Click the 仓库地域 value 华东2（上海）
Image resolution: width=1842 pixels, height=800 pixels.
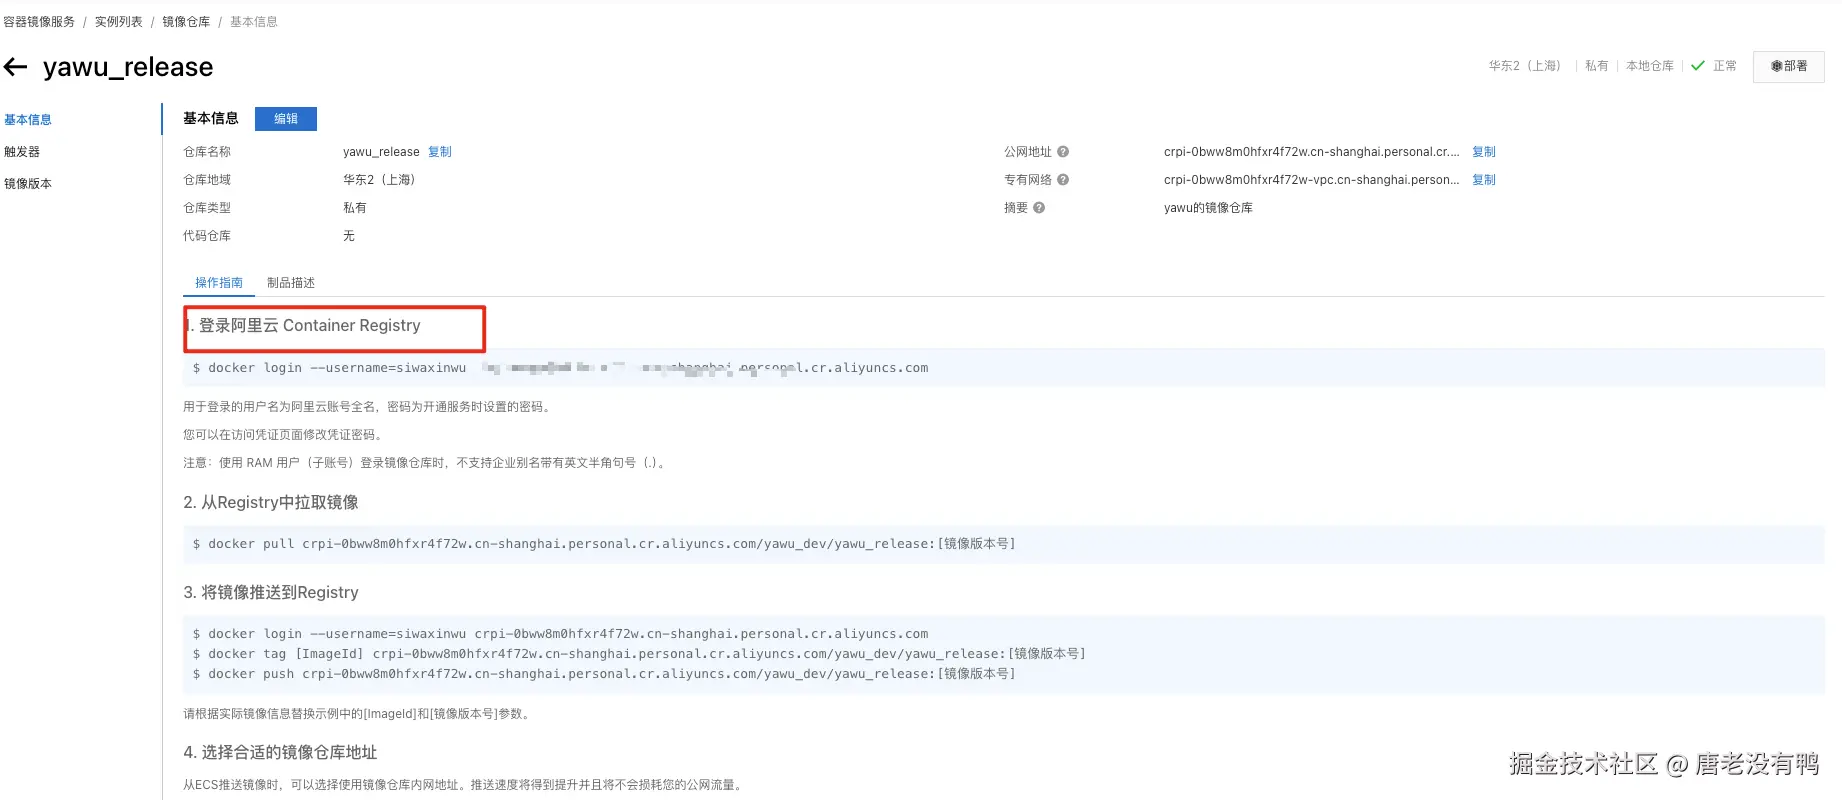coord(379,180)
